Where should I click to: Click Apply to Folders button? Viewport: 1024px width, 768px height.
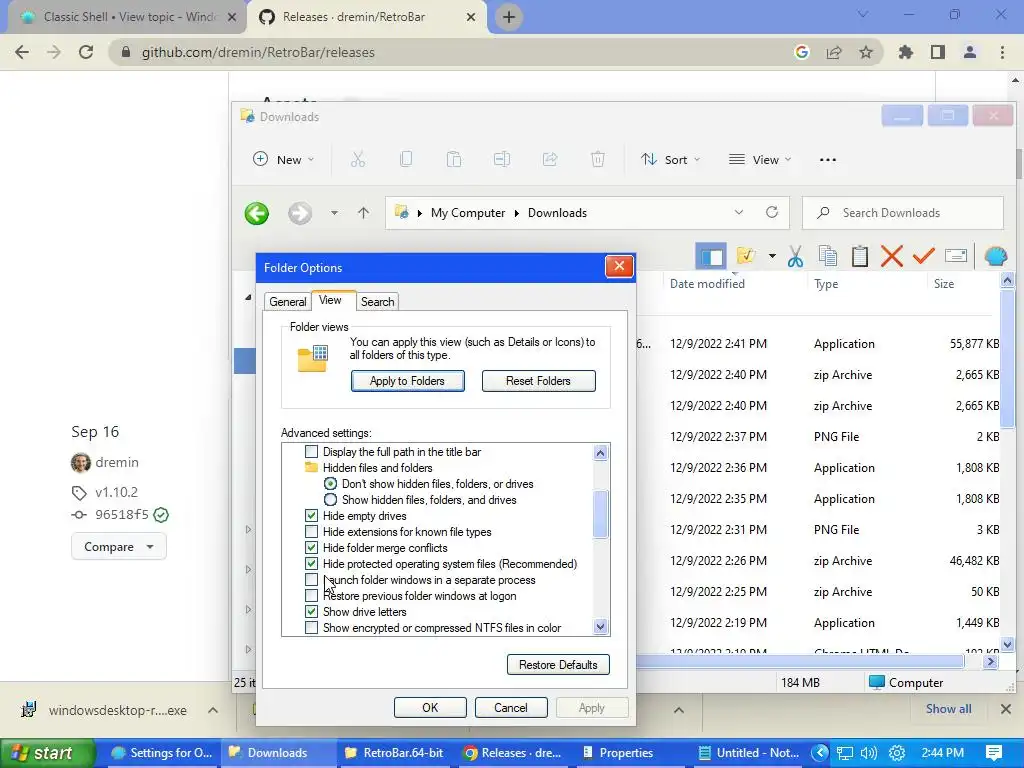(x=408, y=381)
